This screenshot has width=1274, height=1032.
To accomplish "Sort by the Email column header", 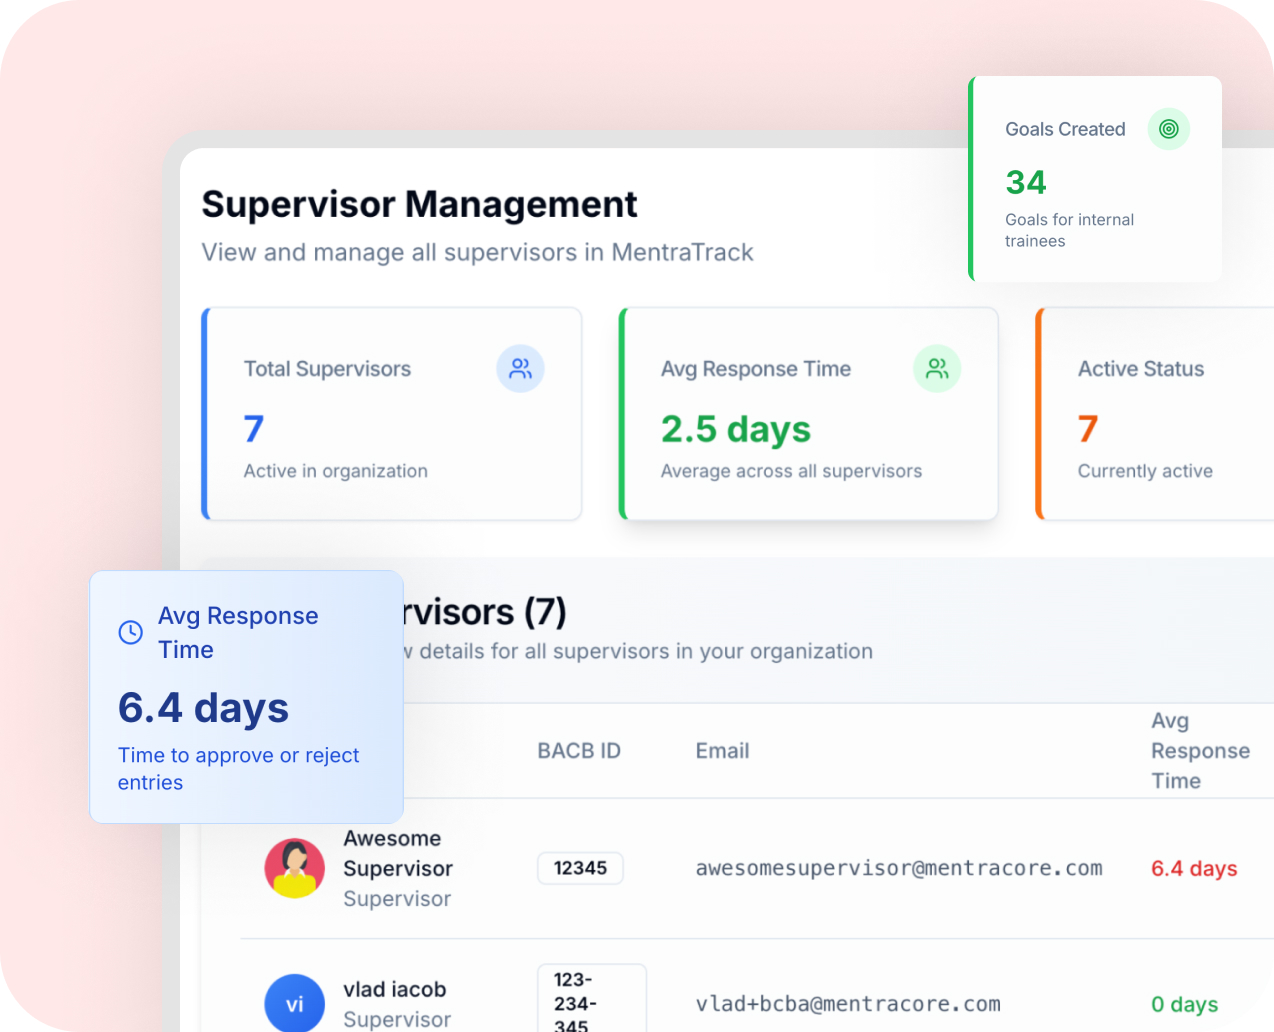I will pos(722,750).
